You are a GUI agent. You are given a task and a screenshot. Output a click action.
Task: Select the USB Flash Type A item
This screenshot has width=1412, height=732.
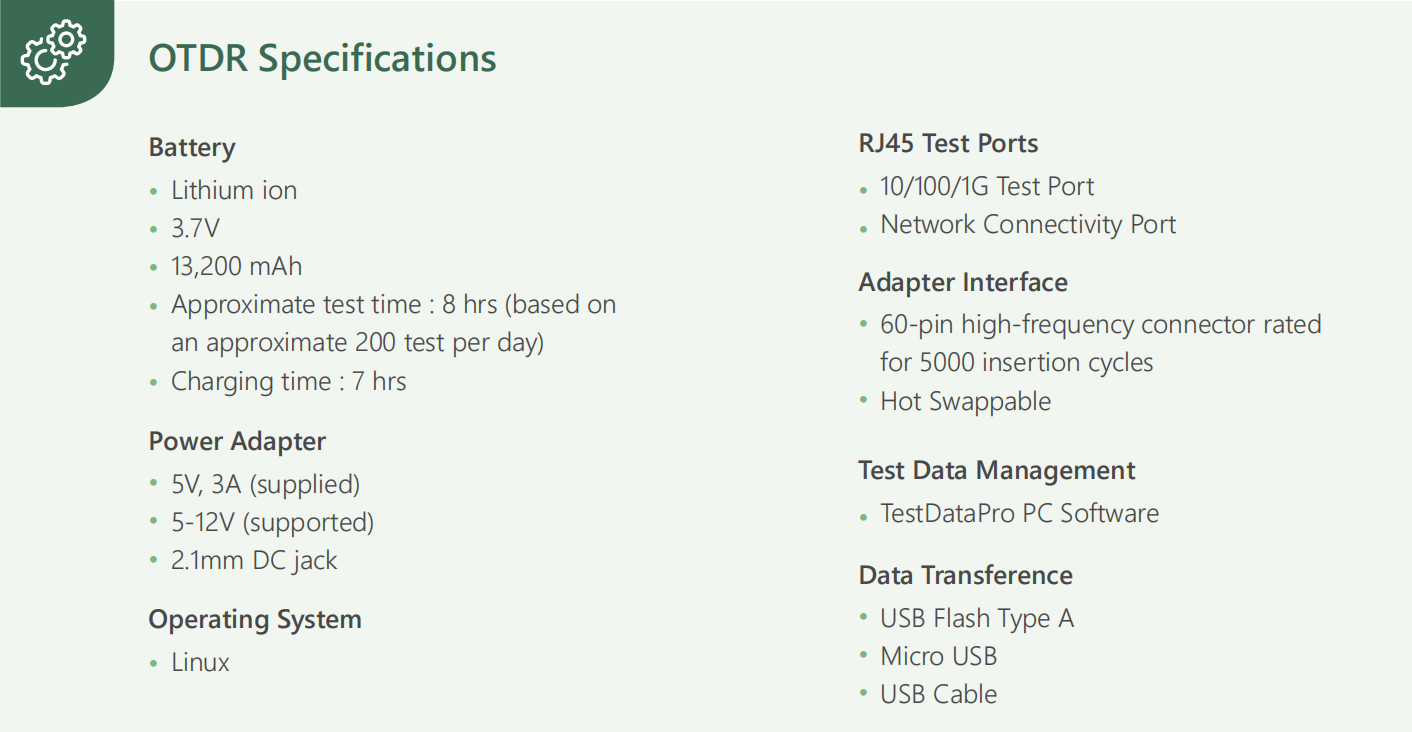click(976, 618)
